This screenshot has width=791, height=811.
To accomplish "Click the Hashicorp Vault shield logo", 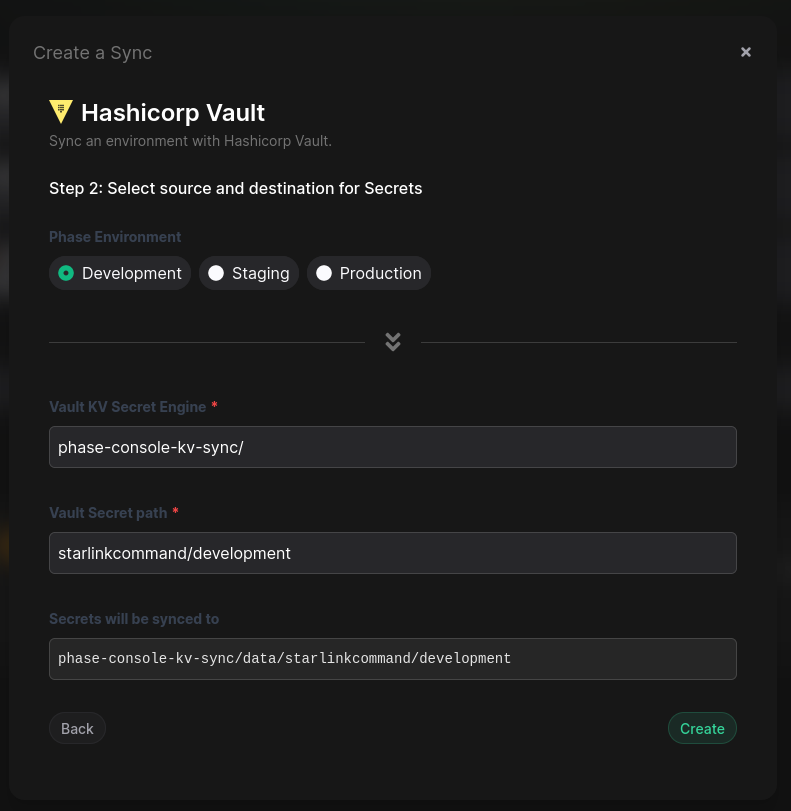I will (61, 112).
